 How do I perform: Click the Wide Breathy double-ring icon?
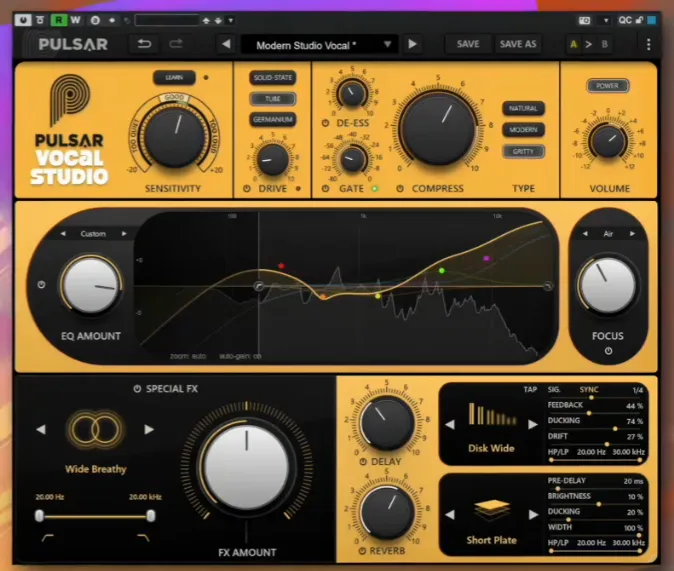[x=95, y=429]
